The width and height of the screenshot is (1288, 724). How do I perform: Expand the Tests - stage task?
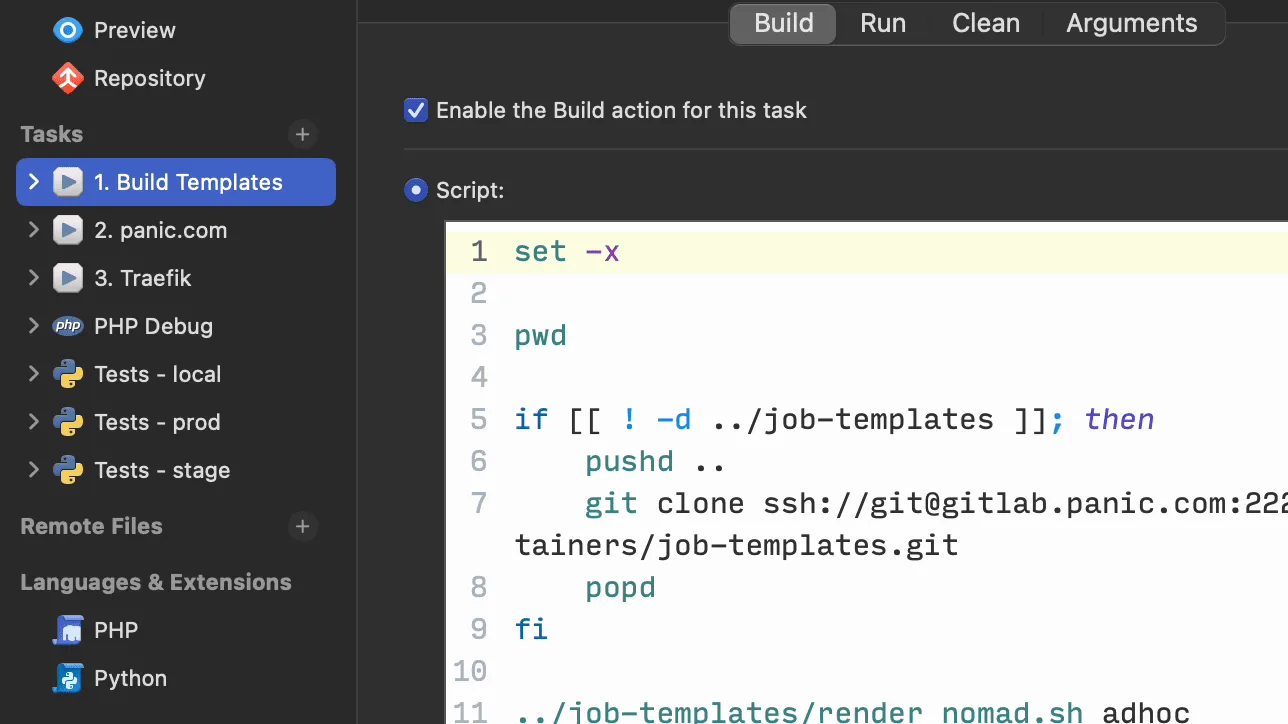click(x=33, y=470)
